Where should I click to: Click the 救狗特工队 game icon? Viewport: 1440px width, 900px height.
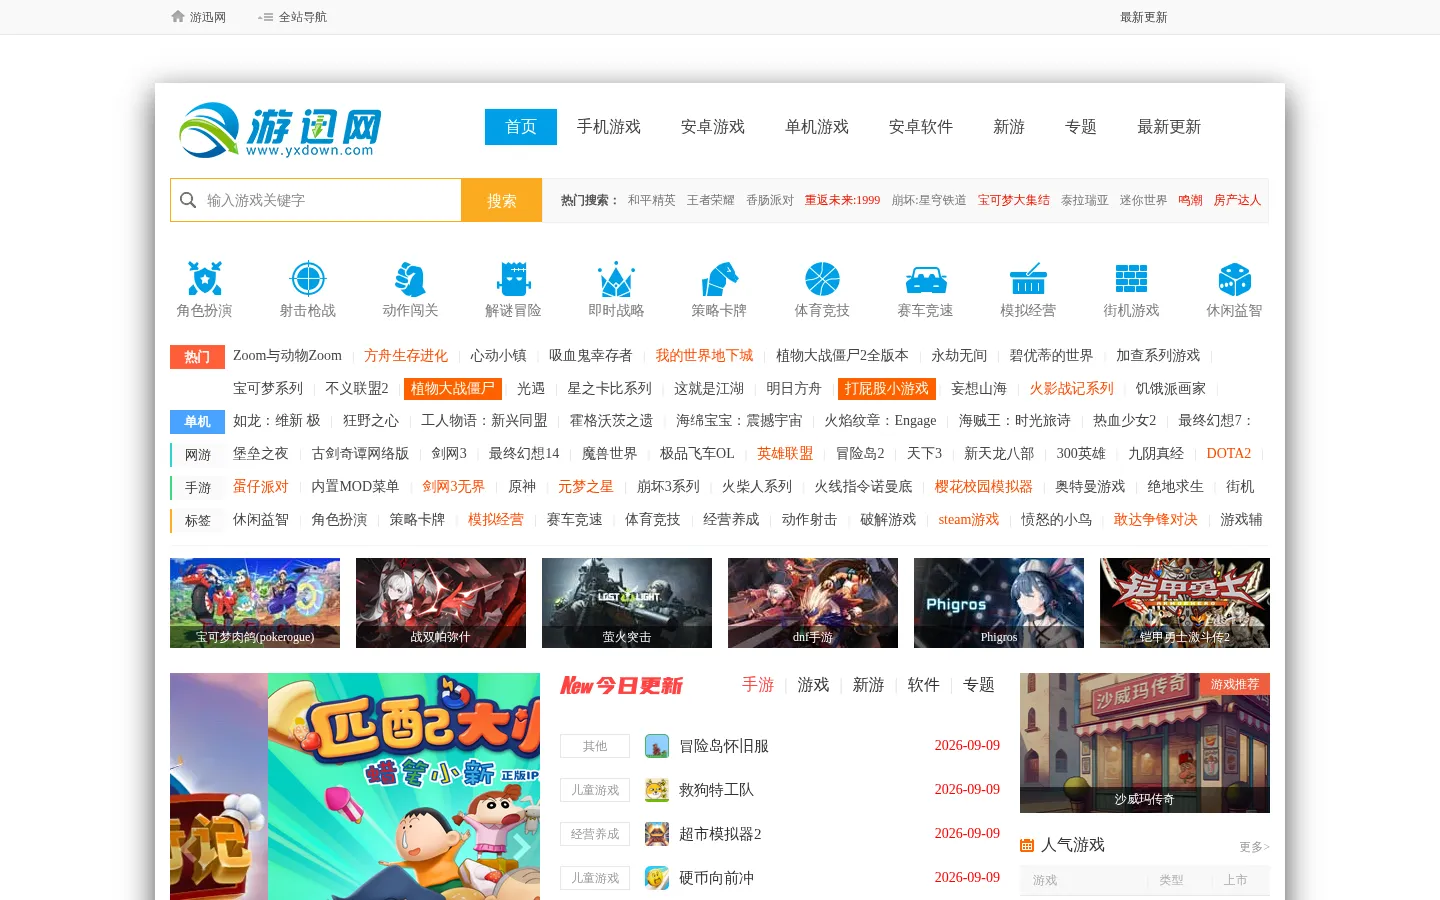point(657,790)
